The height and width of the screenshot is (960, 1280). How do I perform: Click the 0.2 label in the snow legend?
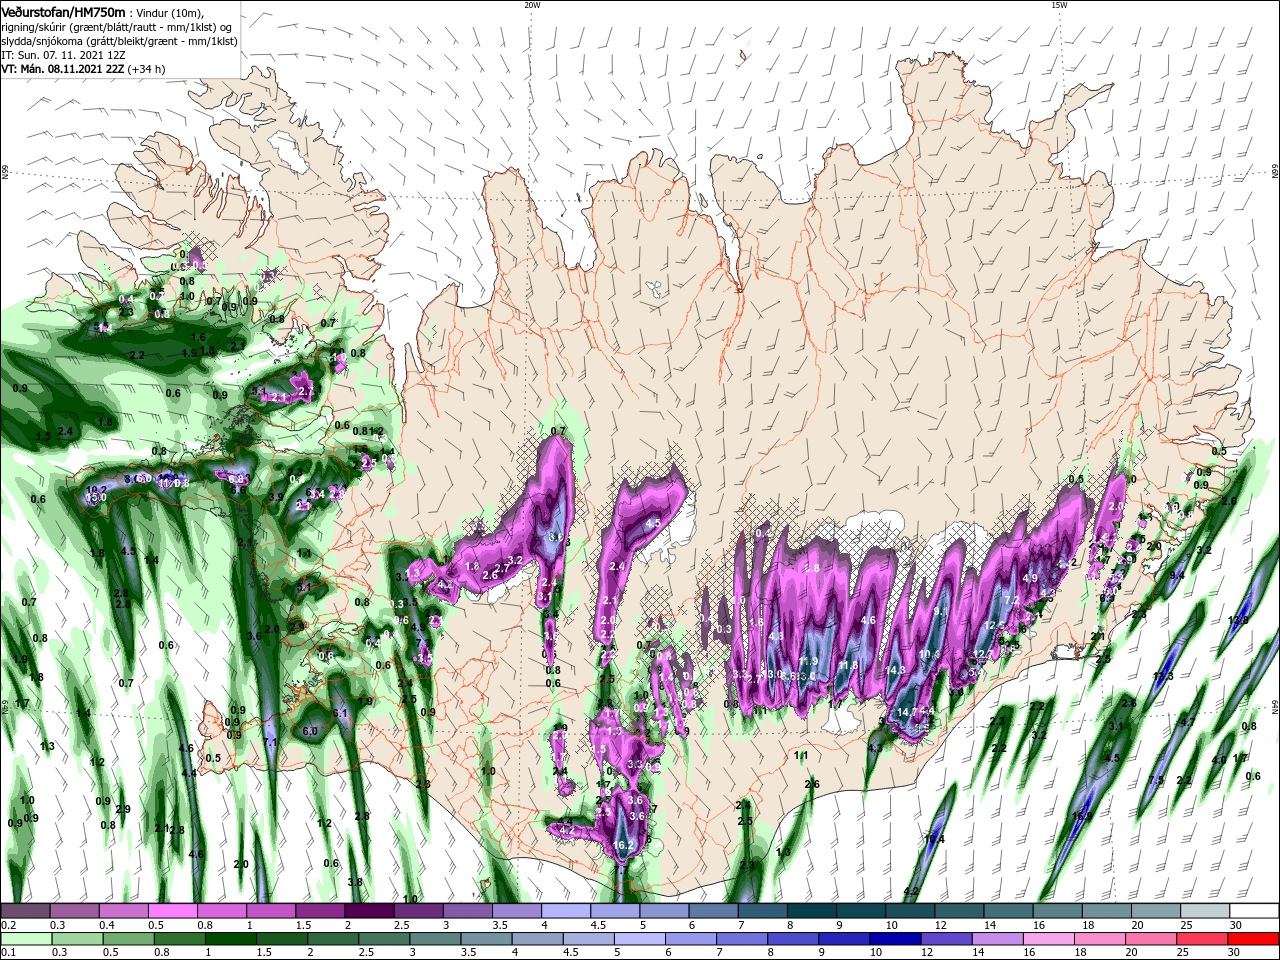9,925
